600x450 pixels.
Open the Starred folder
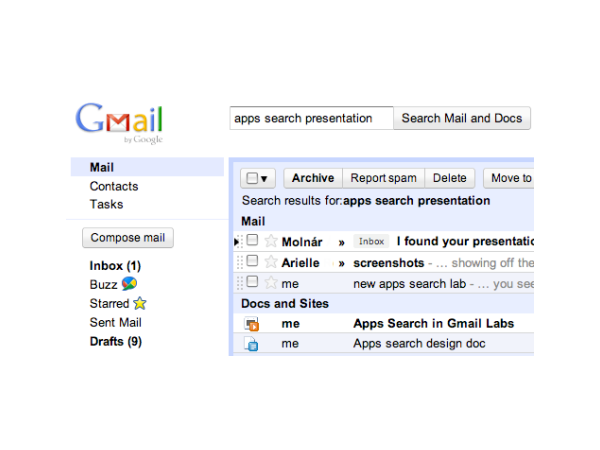[x=109, y=303]
